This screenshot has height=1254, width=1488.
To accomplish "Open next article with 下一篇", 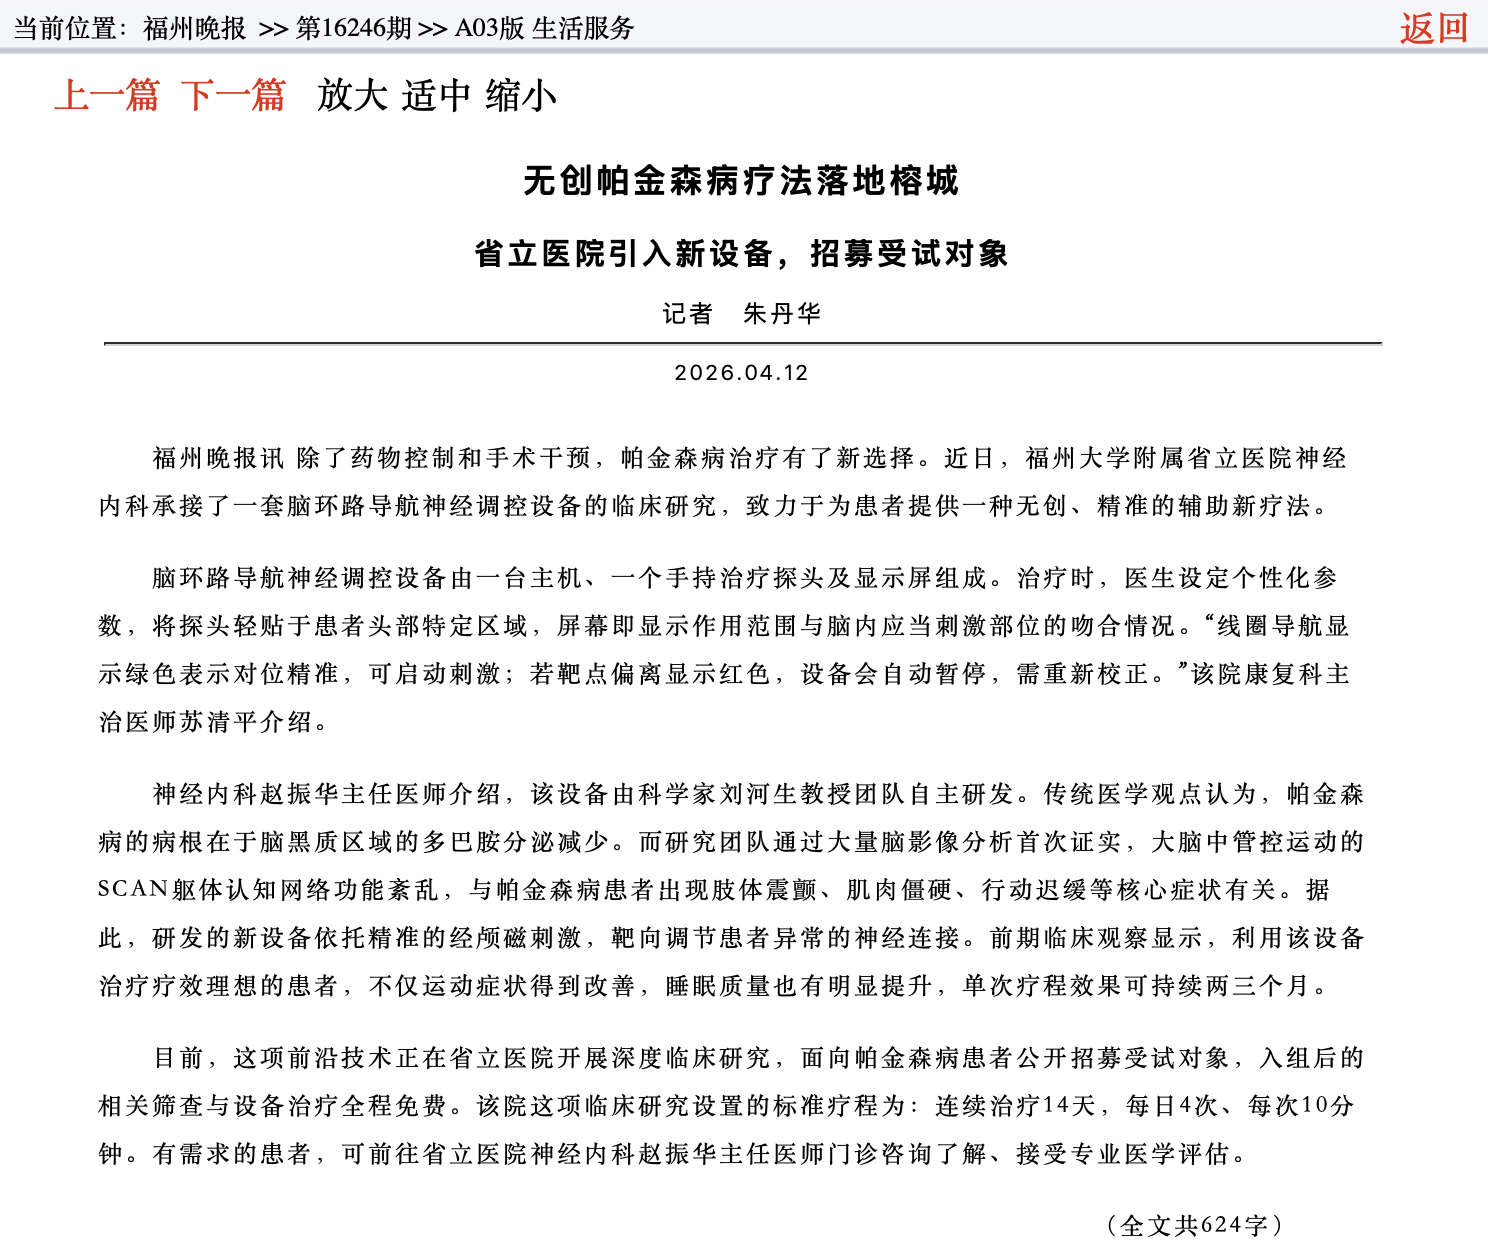I will point(233,96).
